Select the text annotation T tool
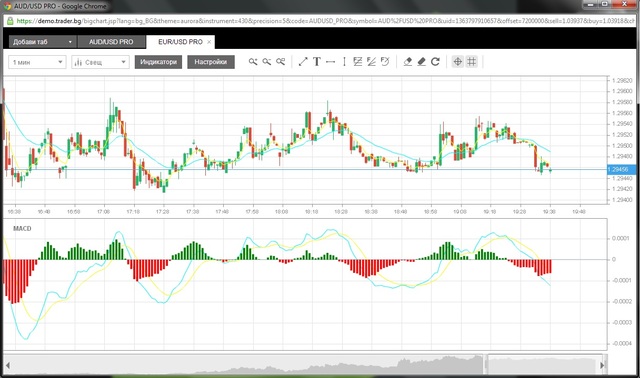Viewport: 640px width, 378px height. pyautogui.click(x=317, y=62)
